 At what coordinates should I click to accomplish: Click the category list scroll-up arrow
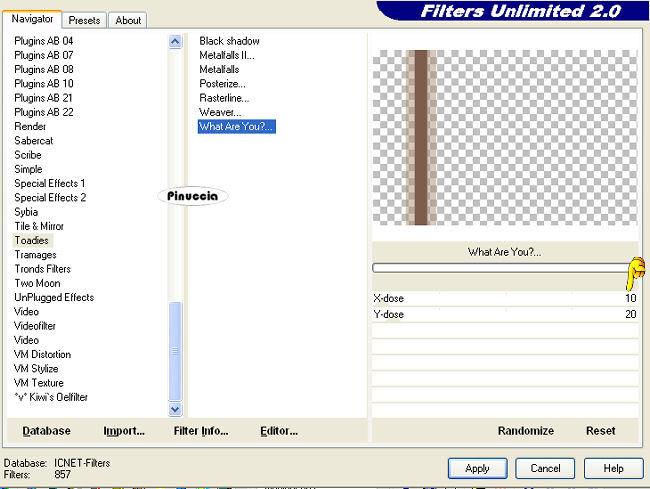tap(175, 41)
